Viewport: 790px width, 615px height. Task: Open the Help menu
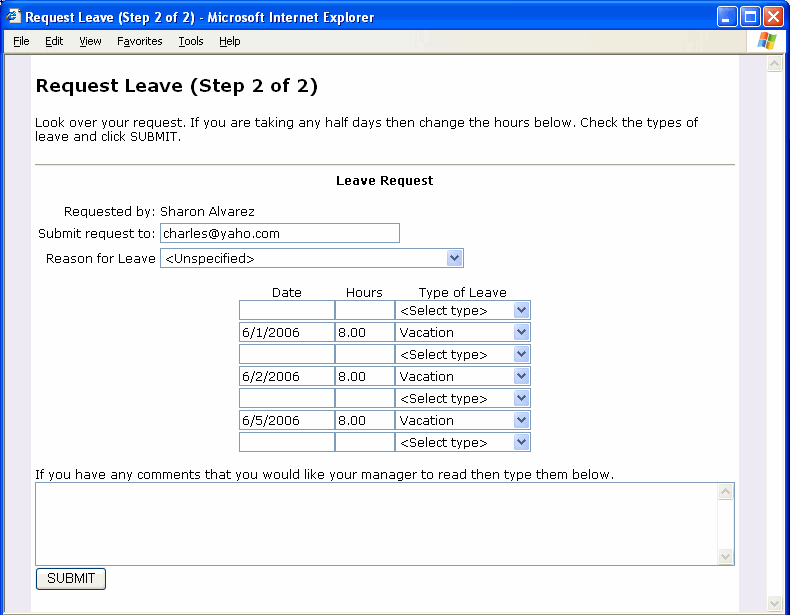tap(229, 41)
